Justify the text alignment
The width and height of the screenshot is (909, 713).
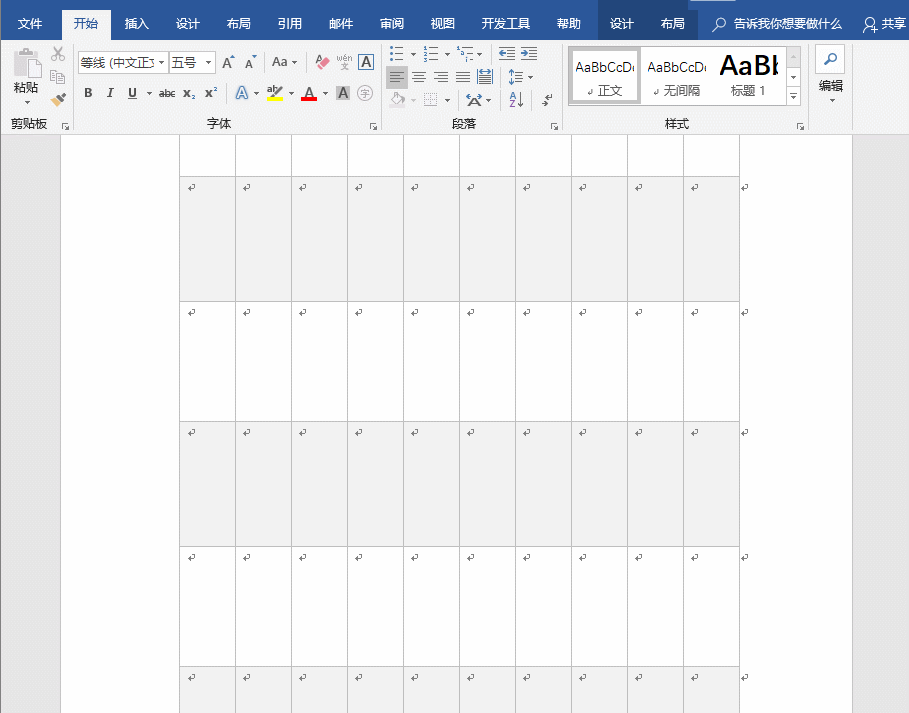(463, 77)
